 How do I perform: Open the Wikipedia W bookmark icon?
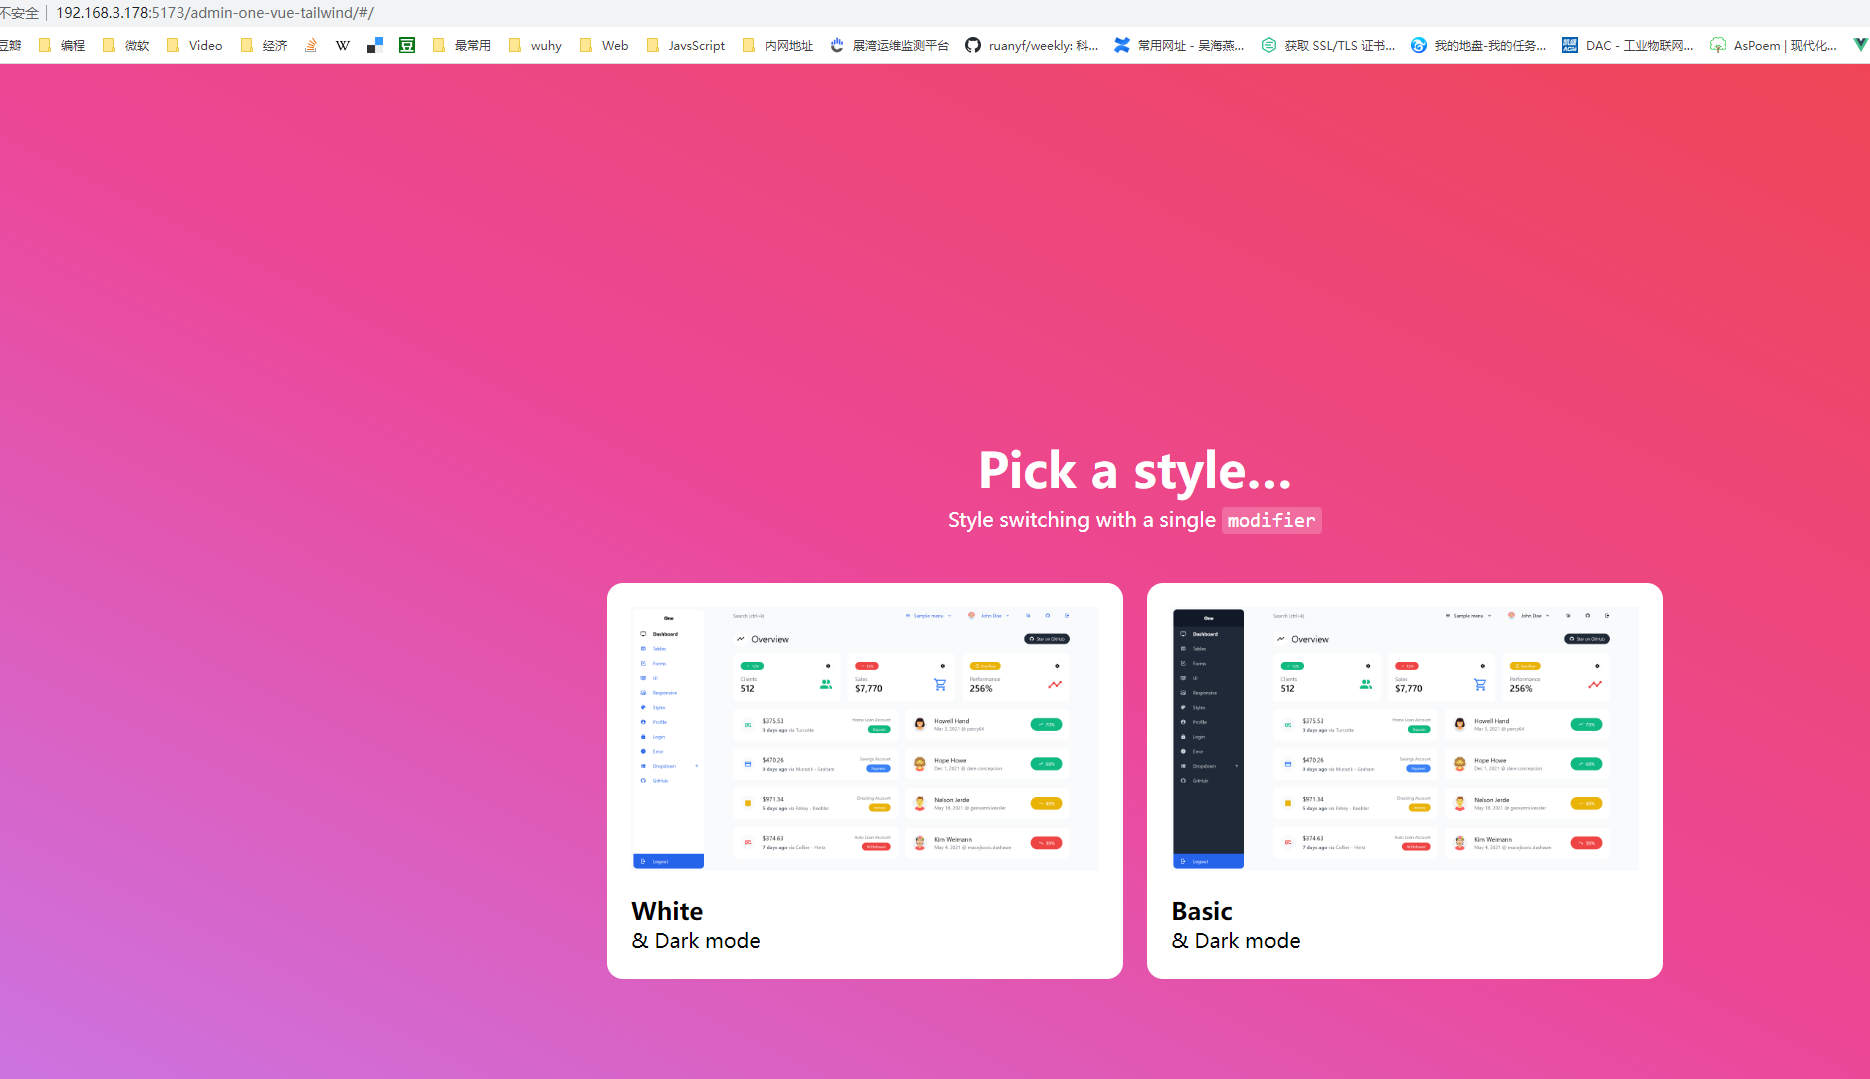(343, 45)
